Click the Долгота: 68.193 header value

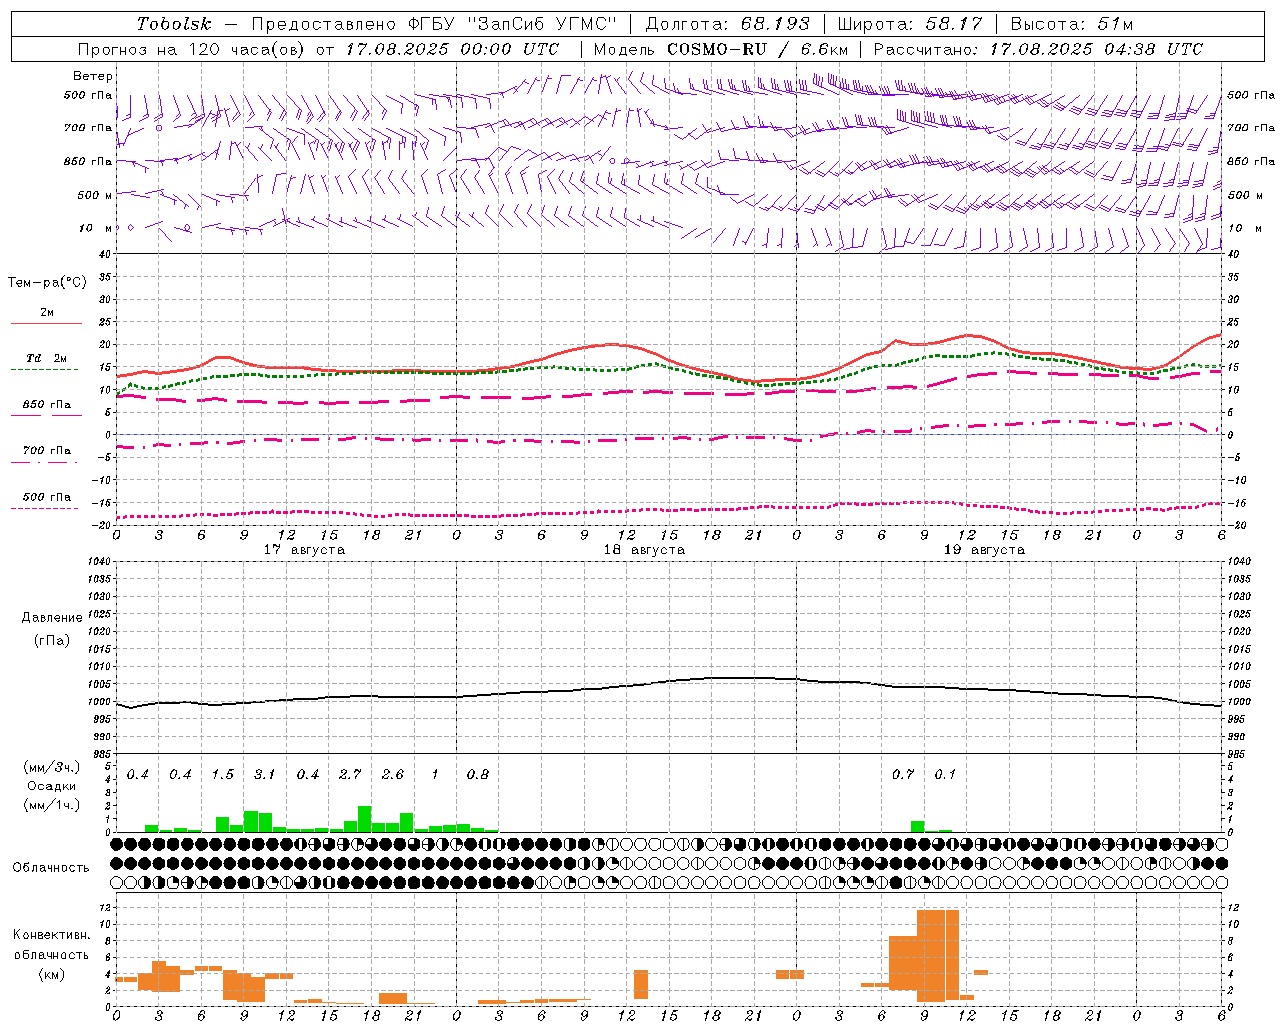pyautogui.click(x=727, y=24)
